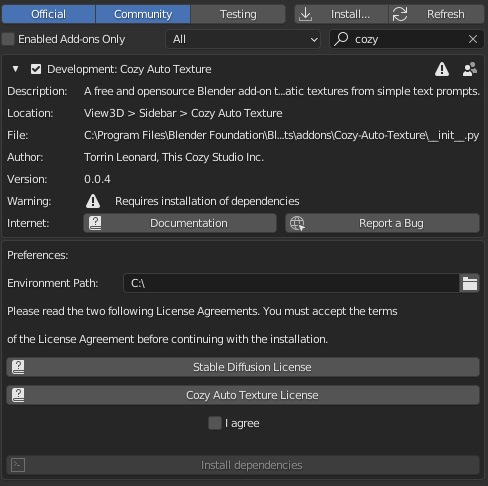
Task: Open the Cozy Auto Texture License
Action: point(243,395)
